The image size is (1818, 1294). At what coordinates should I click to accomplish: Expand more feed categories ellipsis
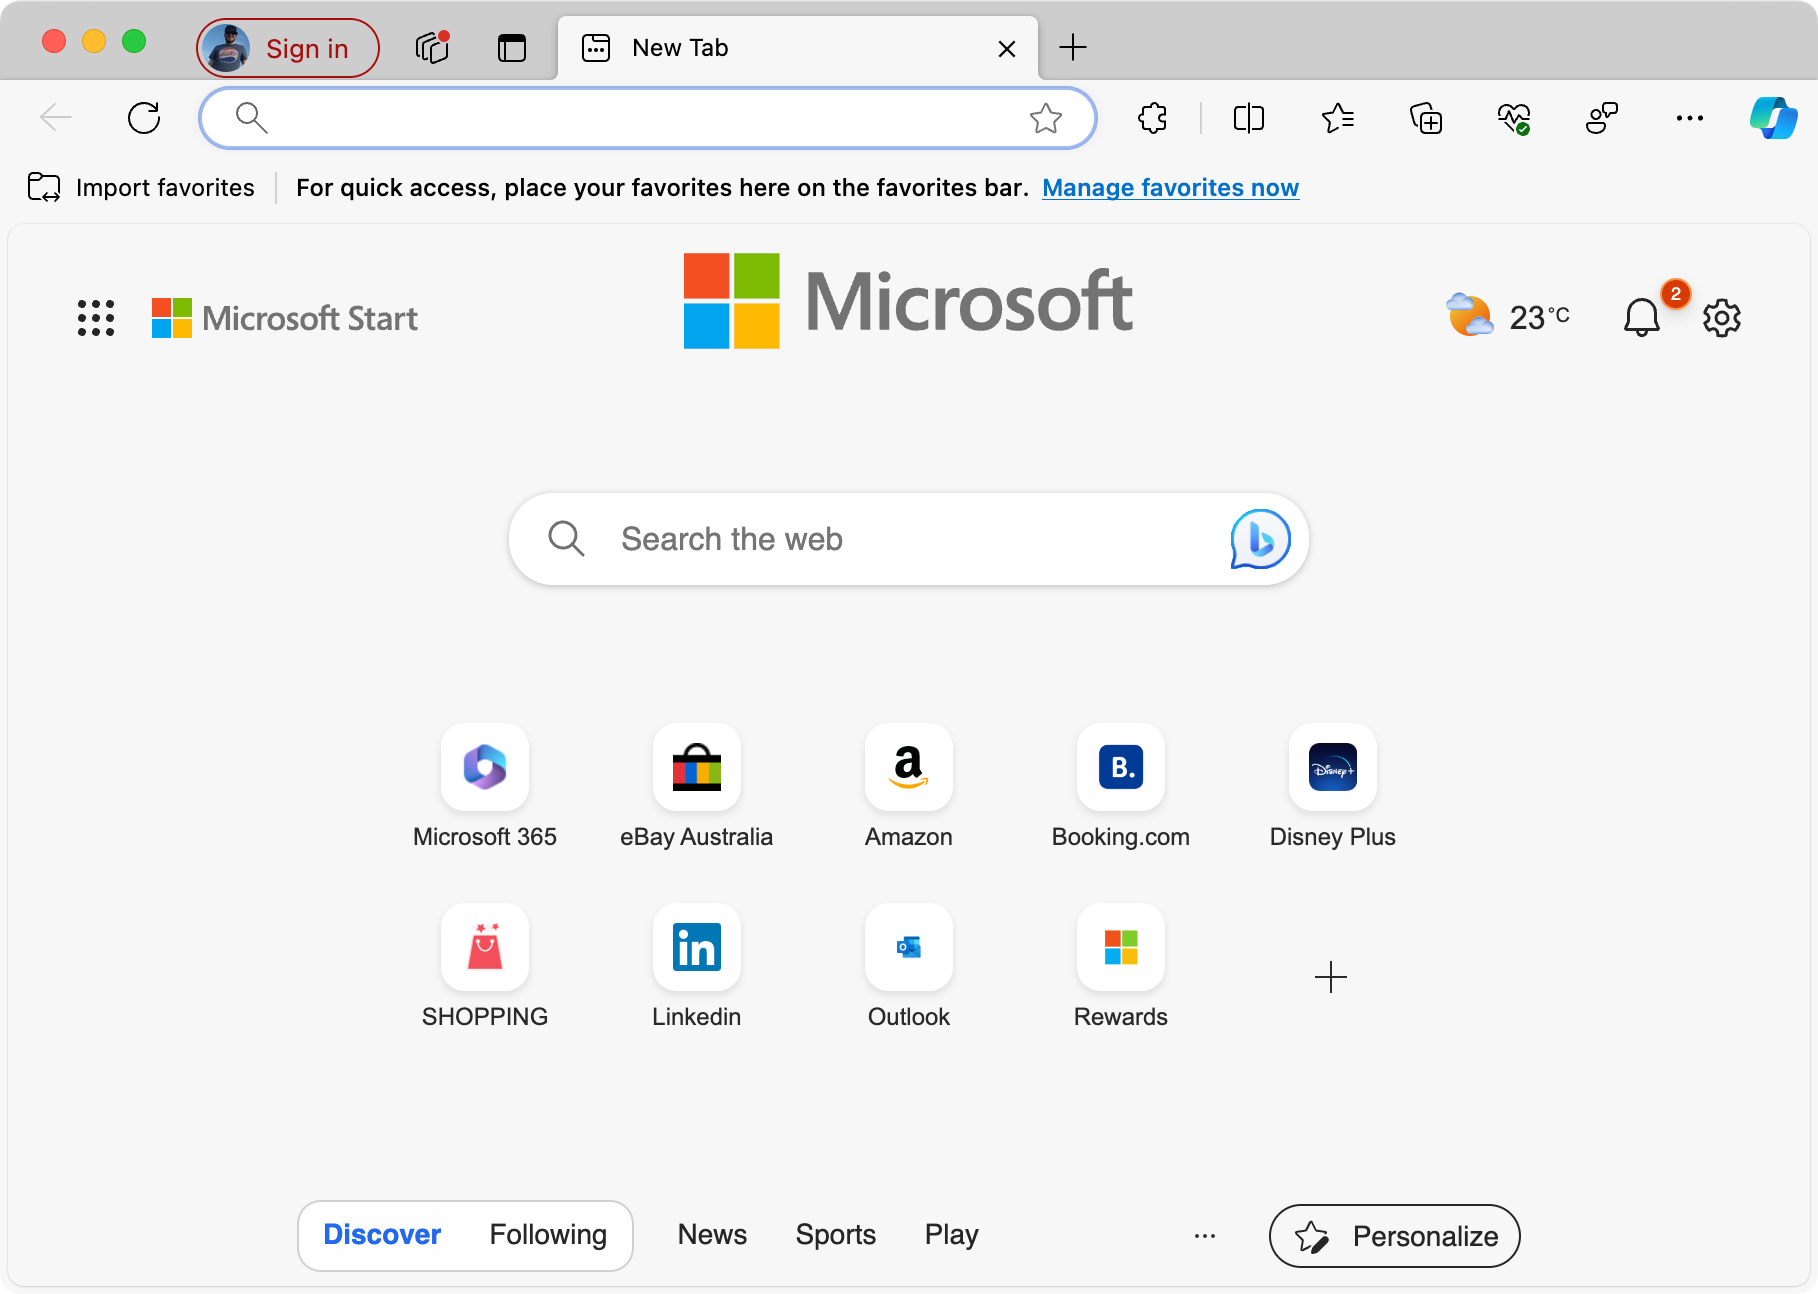click(1205, 1236)
